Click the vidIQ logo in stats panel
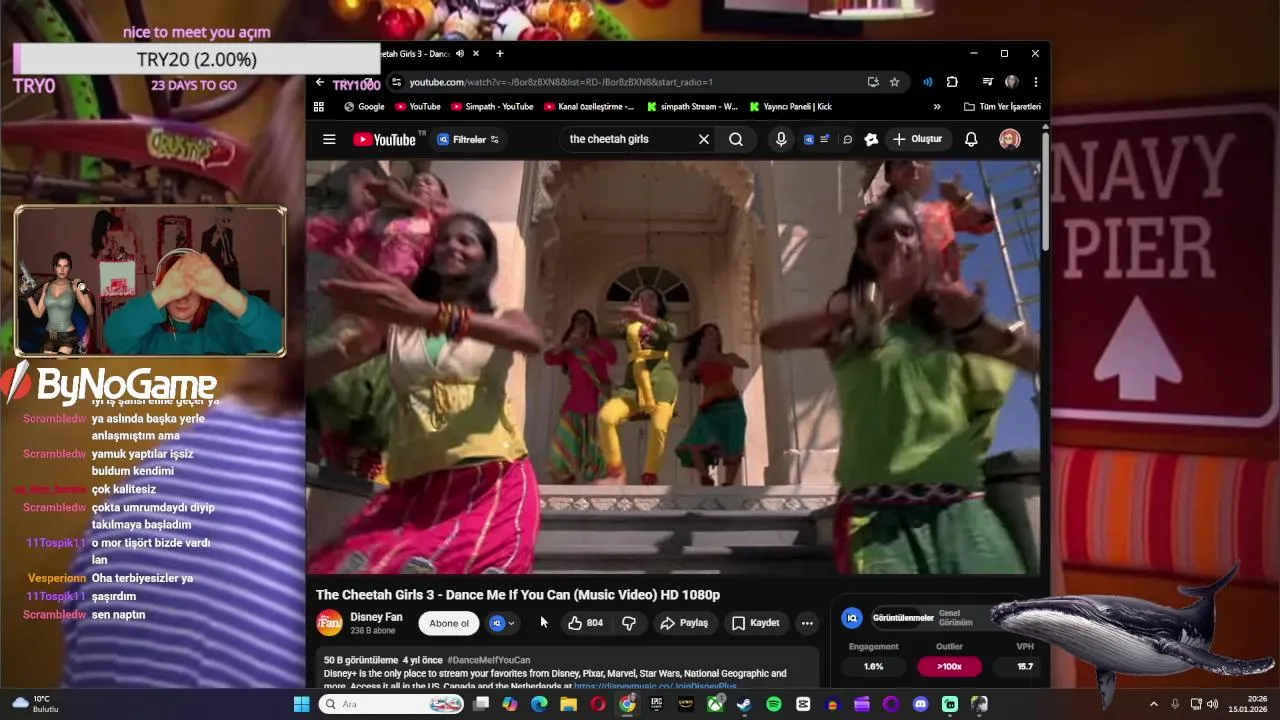 (x=852, y=618)
